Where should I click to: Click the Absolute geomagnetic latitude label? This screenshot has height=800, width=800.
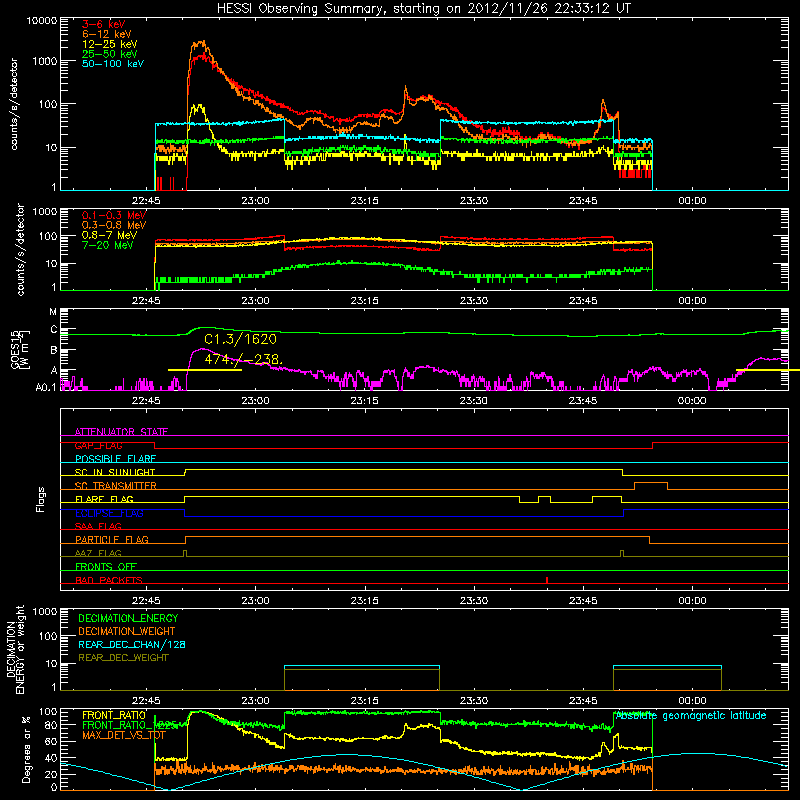[691, 716]
